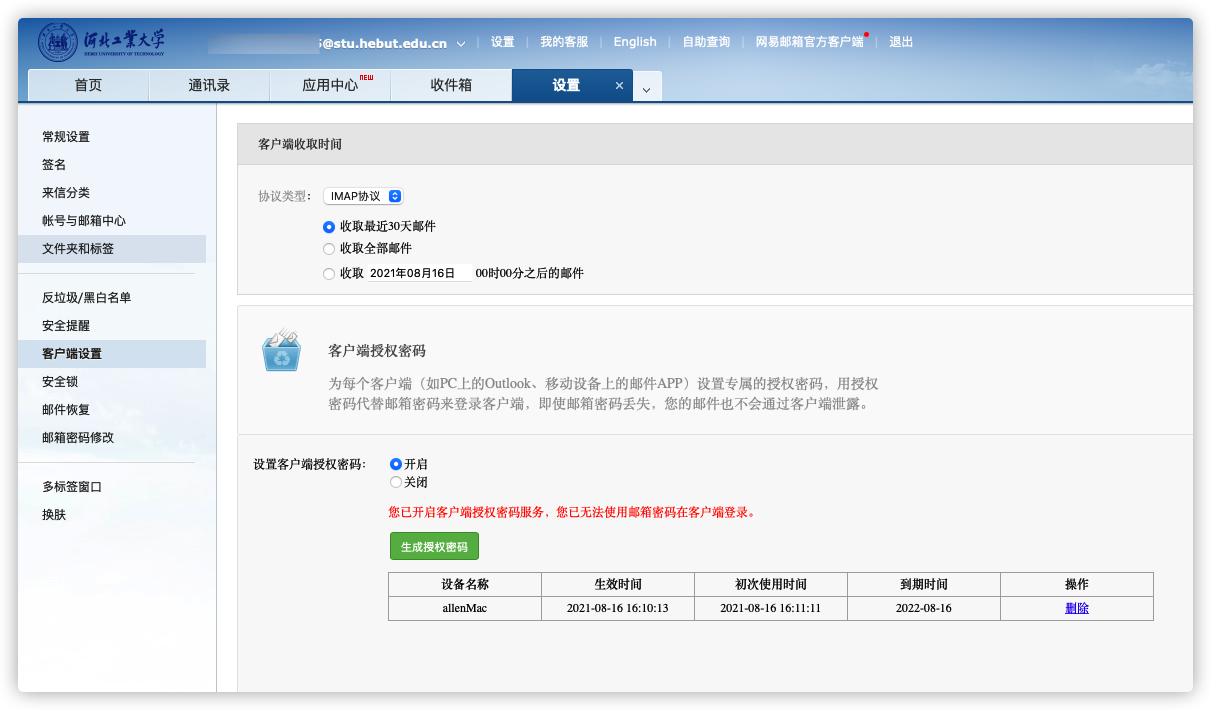Click the 生成授权密码 button

click(x=434, y=546)
